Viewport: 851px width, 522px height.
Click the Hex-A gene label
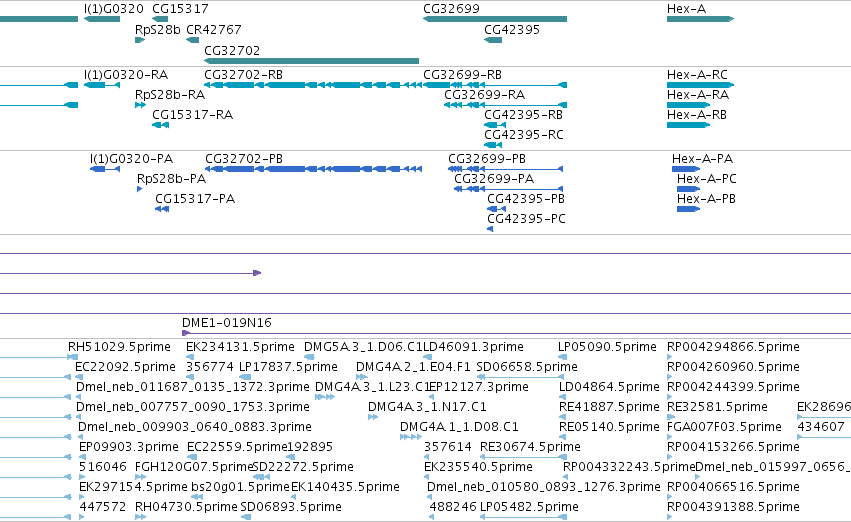[686, 9]
